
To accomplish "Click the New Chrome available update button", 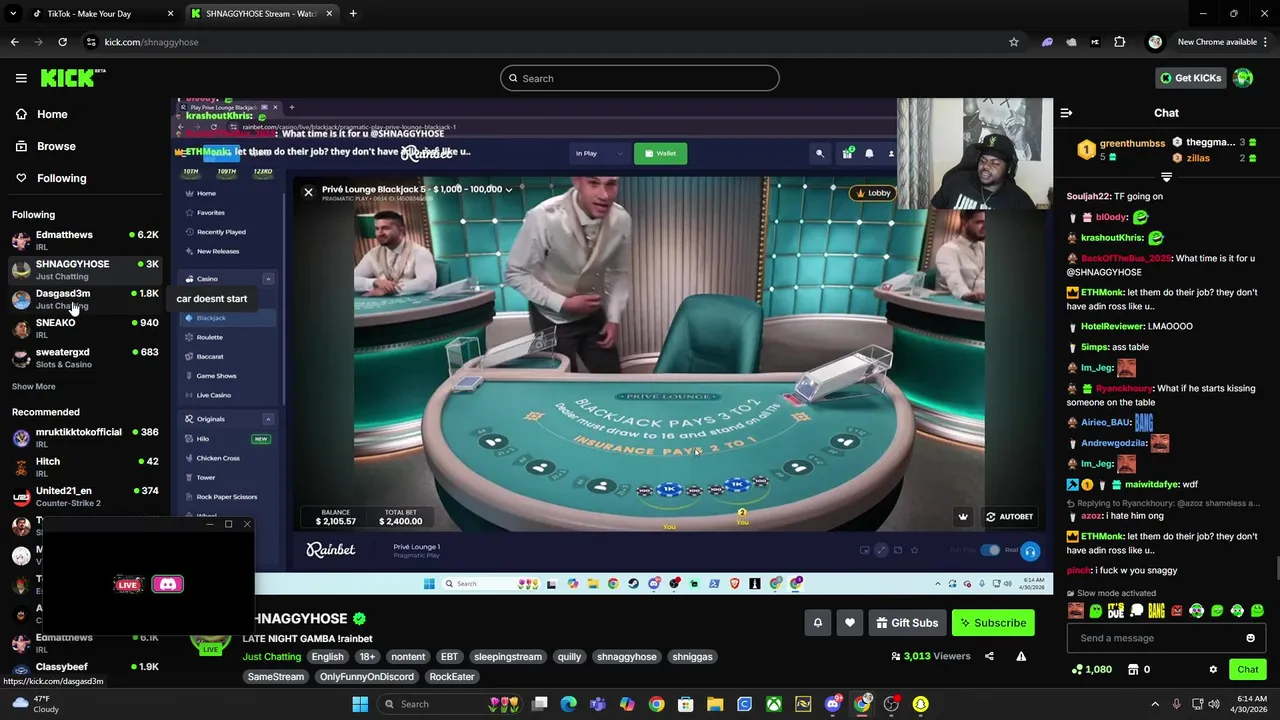I will pyautogui.click(x=1223, y=42).
